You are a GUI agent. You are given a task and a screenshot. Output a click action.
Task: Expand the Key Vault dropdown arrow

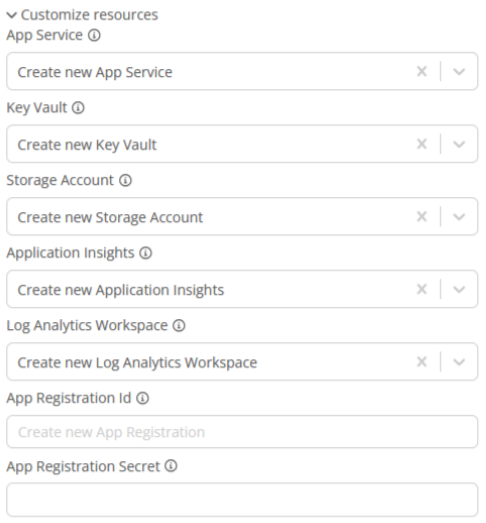pos(459,144)
